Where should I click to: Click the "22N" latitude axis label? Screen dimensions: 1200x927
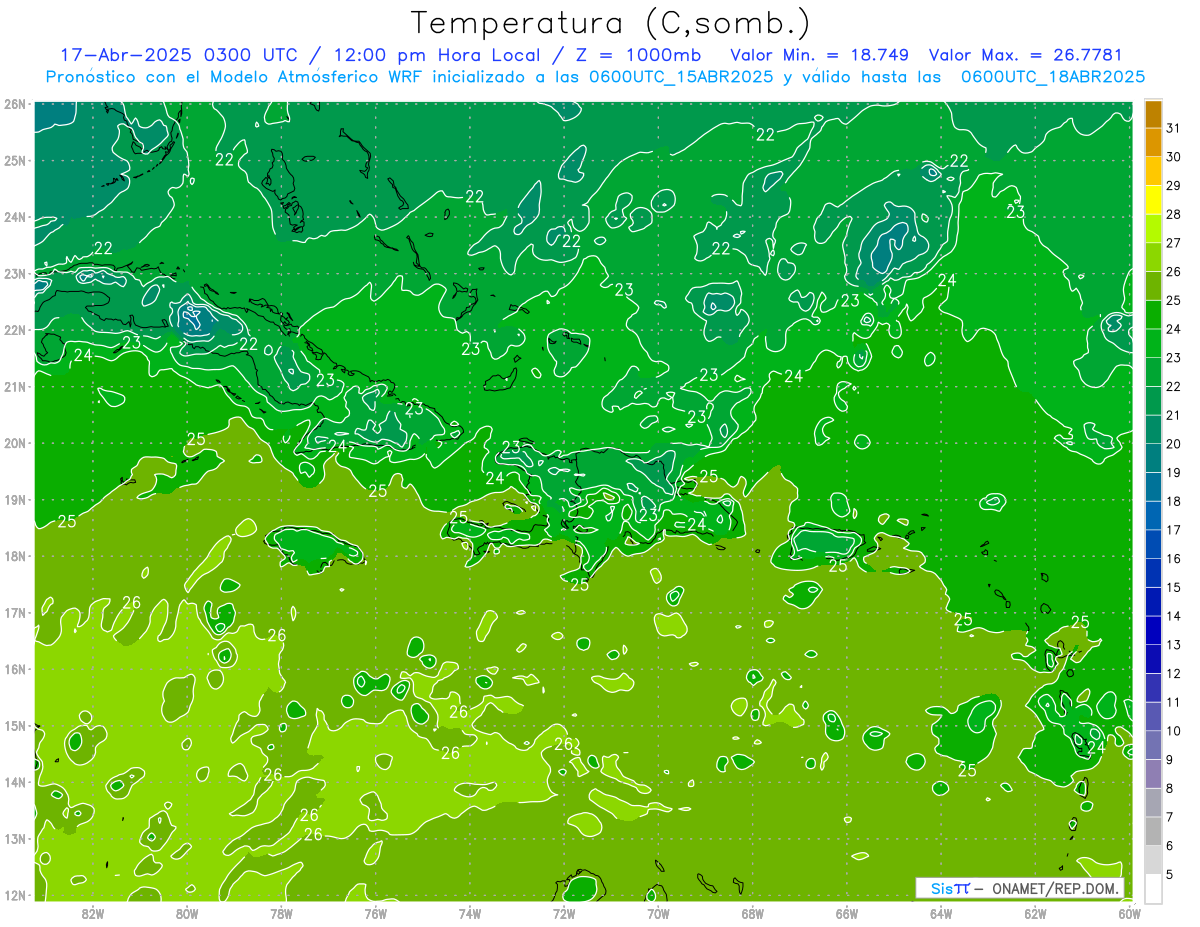[14, 330]
